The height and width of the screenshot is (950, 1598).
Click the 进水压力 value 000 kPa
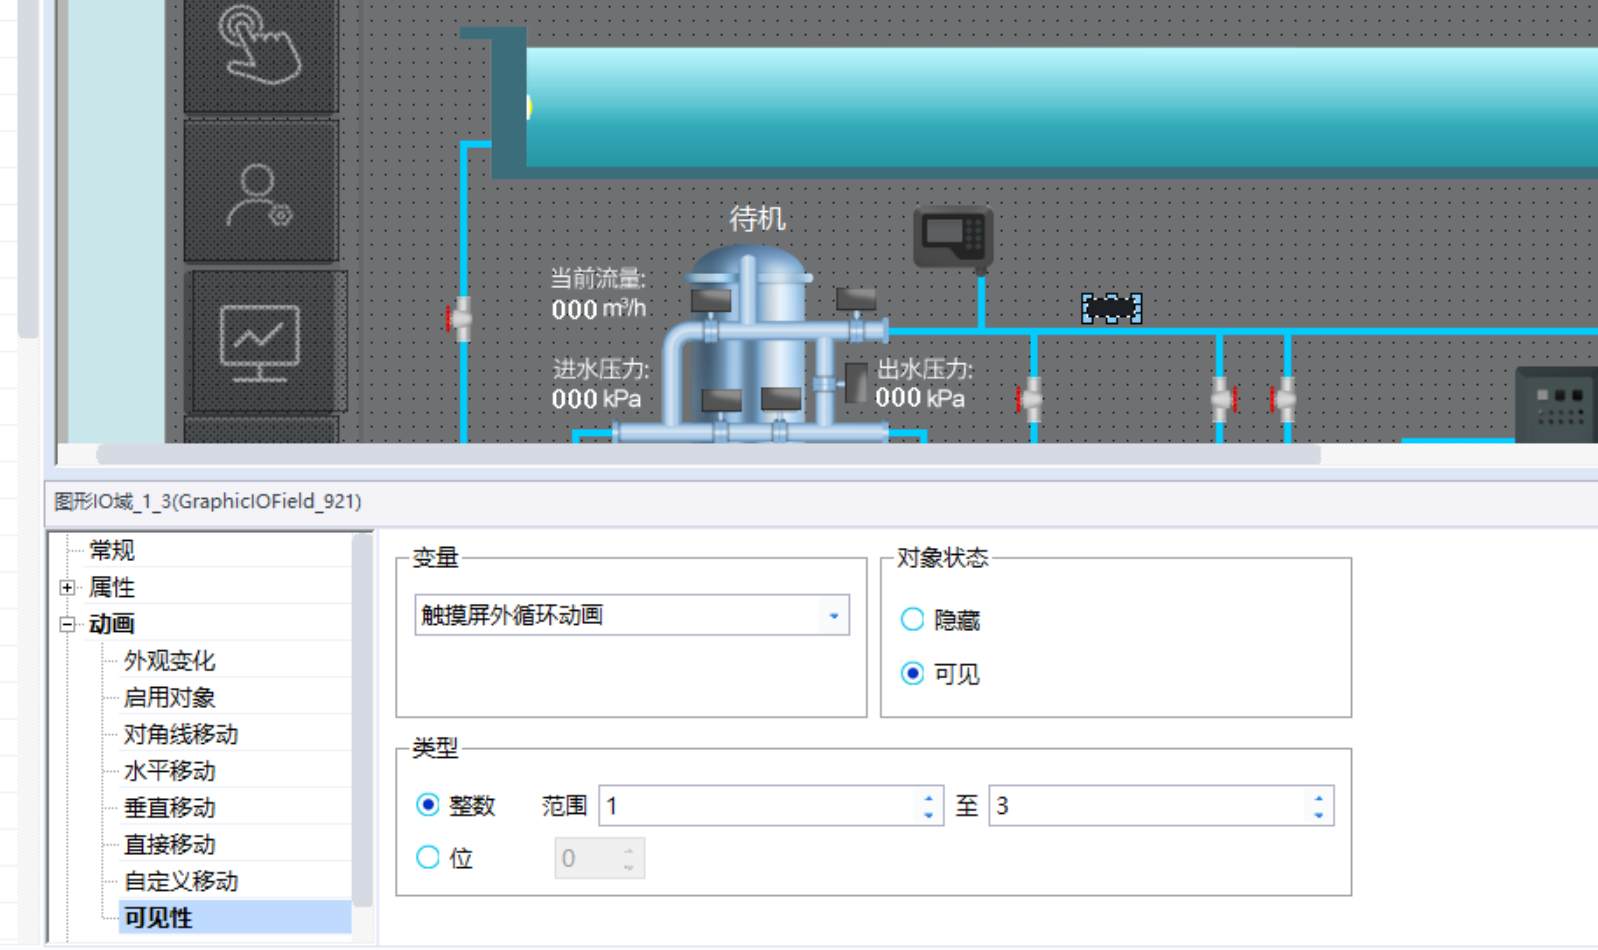tap(596, 399)
